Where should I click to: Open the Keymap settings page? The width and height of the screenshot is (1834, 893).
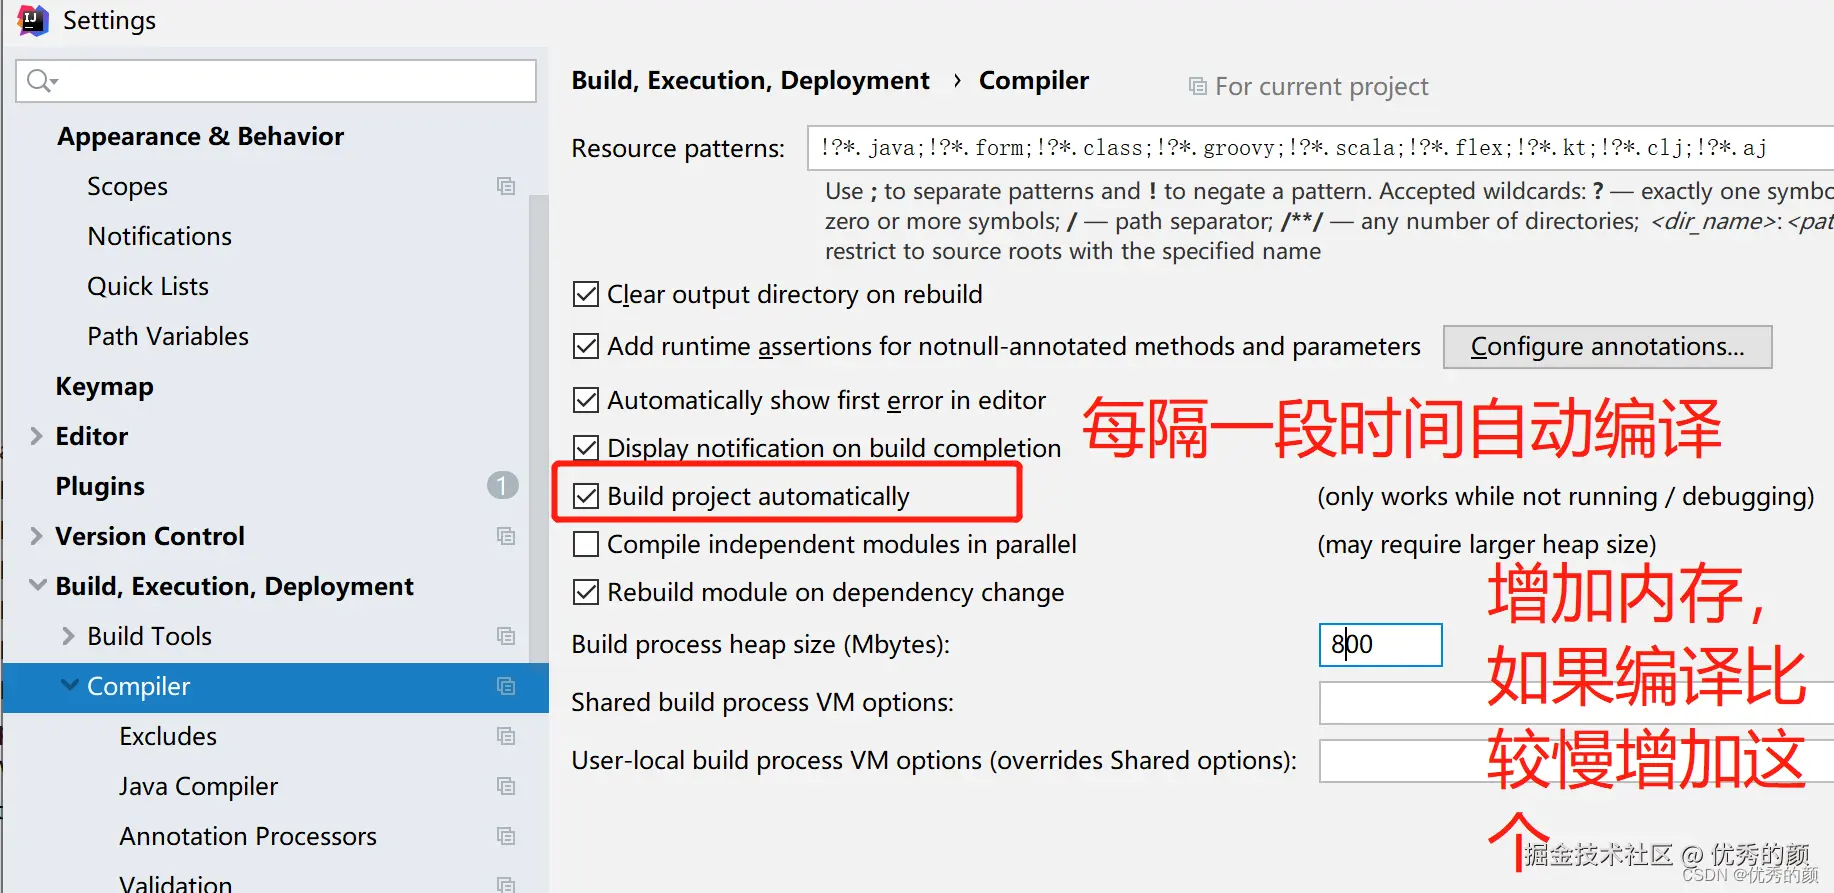104,386
